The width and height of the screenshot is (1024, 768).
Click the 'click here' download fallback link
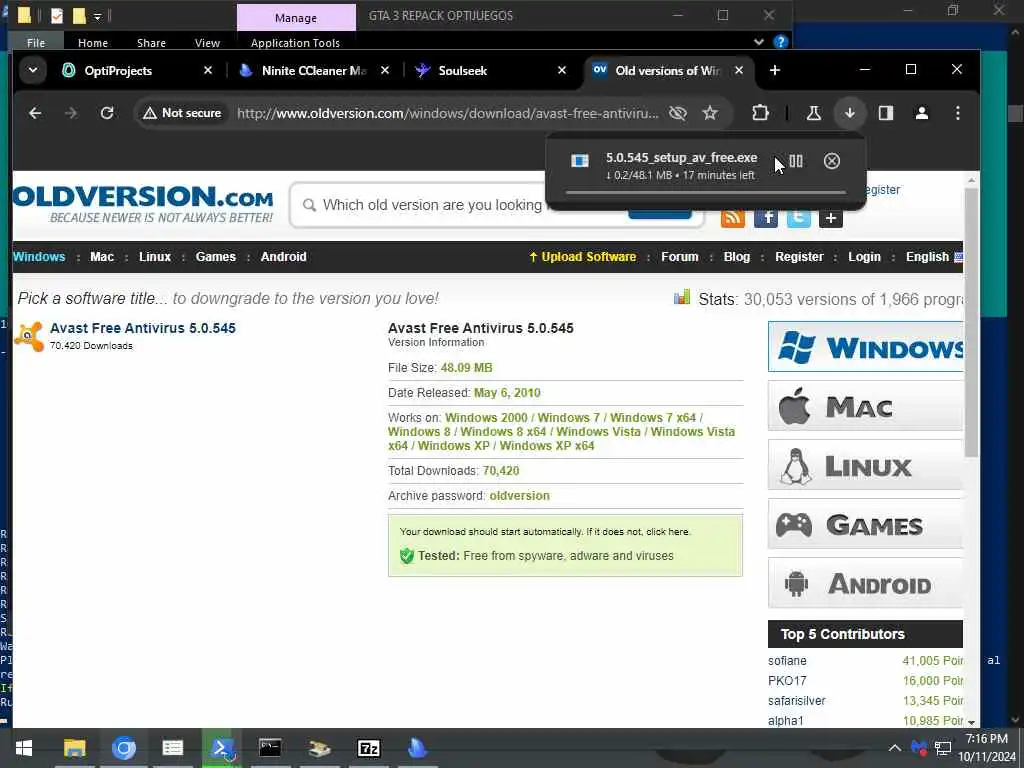[x=667, y=532]
